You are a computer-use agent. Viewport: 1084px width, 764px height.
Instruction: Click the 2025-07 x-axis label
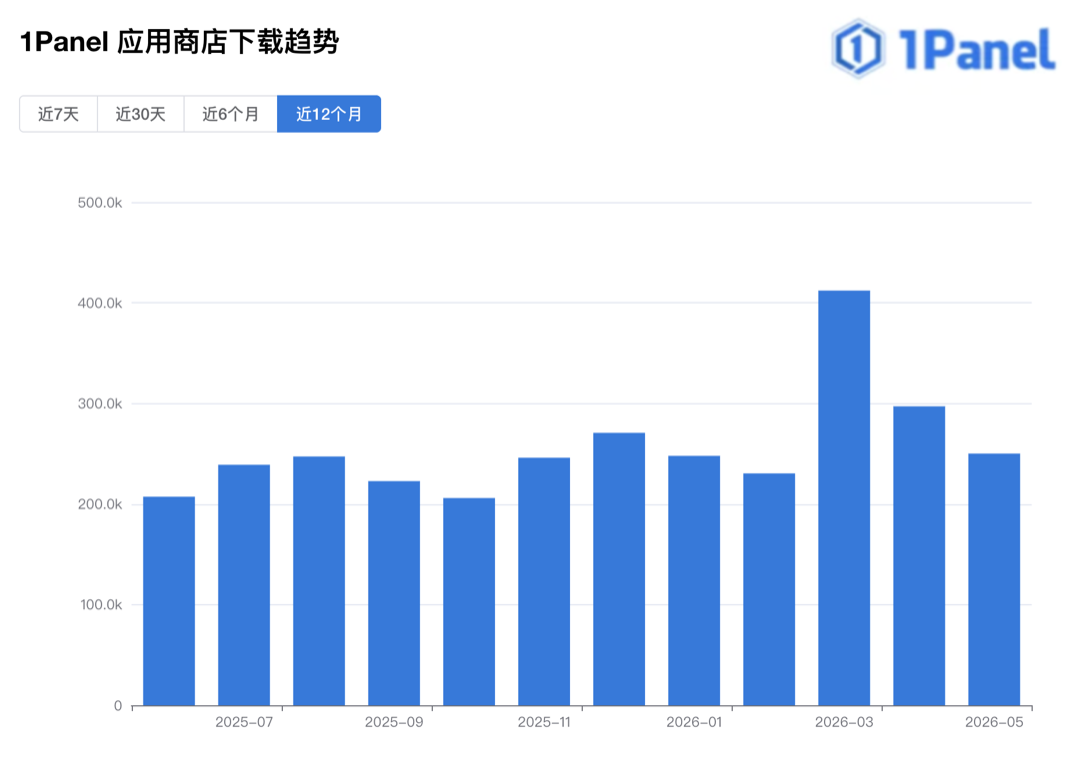[244, 722]
